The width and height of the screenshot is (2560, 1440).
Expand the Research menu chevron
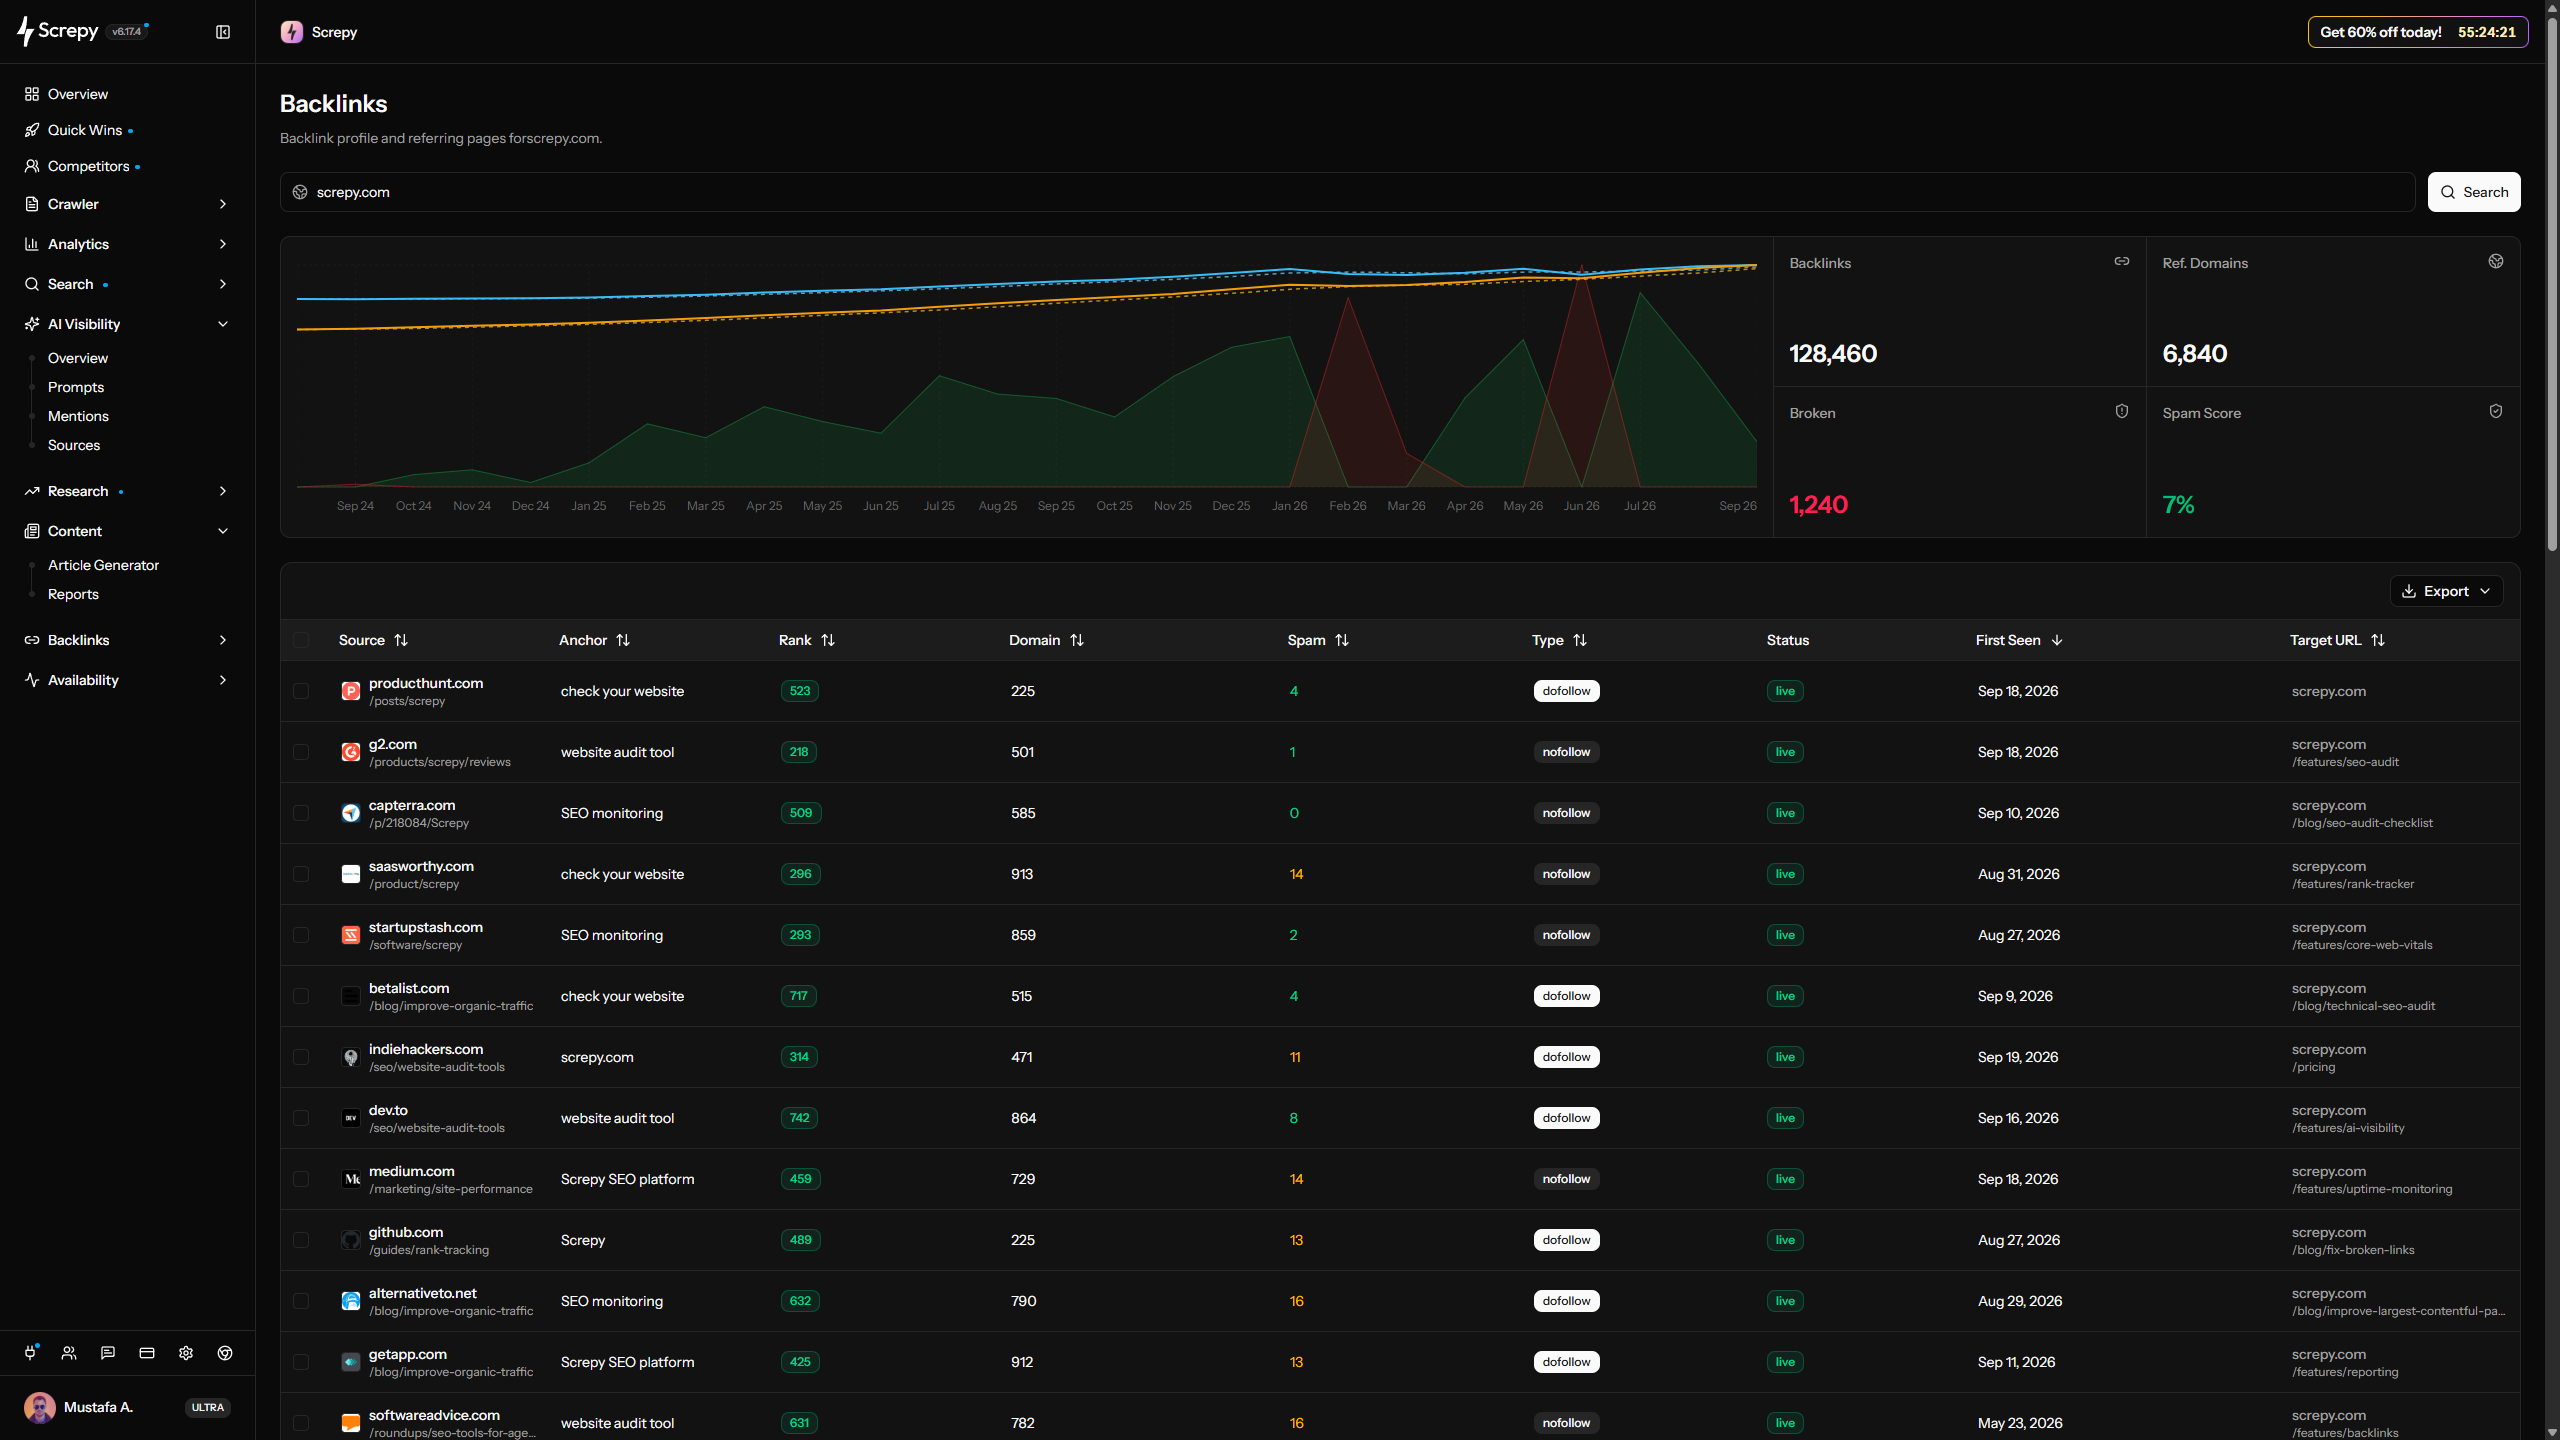pos(223,491)
